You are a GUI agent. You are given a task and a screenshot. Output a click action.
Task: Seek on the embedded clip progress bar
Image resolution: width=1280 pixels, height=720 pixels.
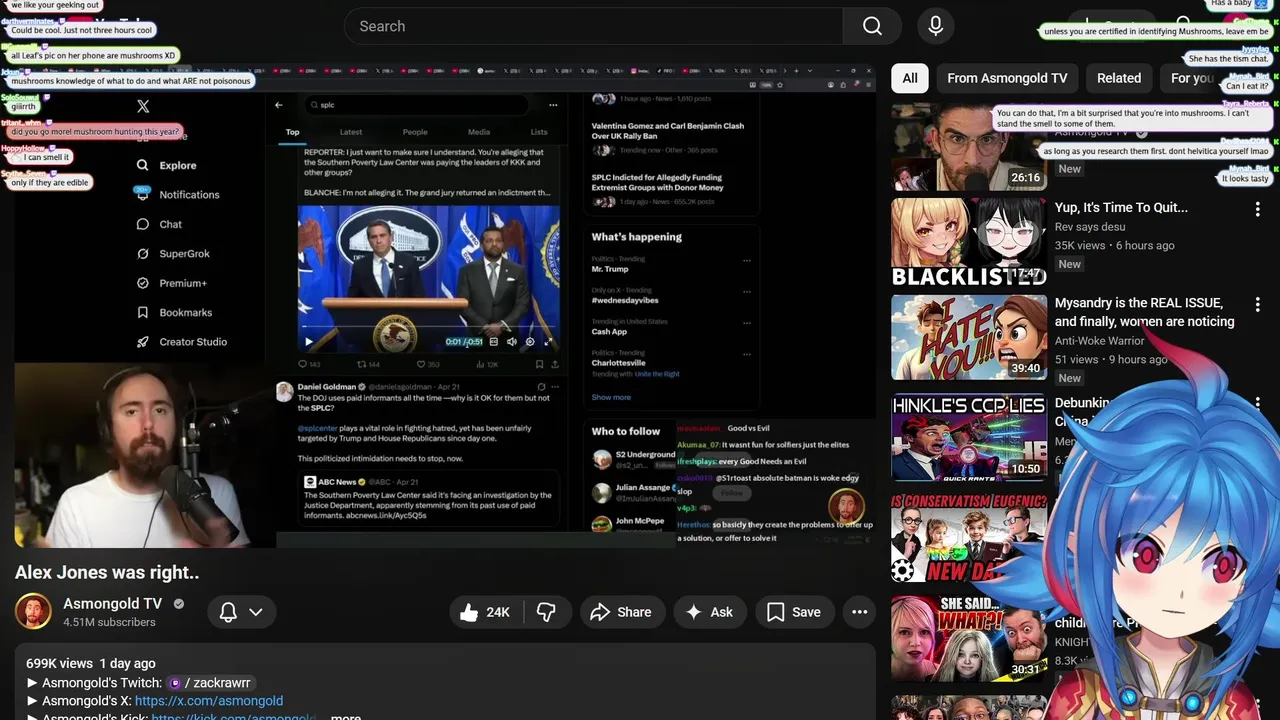pos(428,327)
